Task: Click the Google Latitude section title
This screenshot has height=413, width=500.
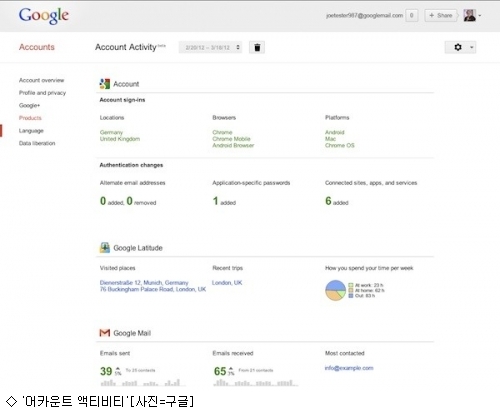Action: tap(138, 248)
